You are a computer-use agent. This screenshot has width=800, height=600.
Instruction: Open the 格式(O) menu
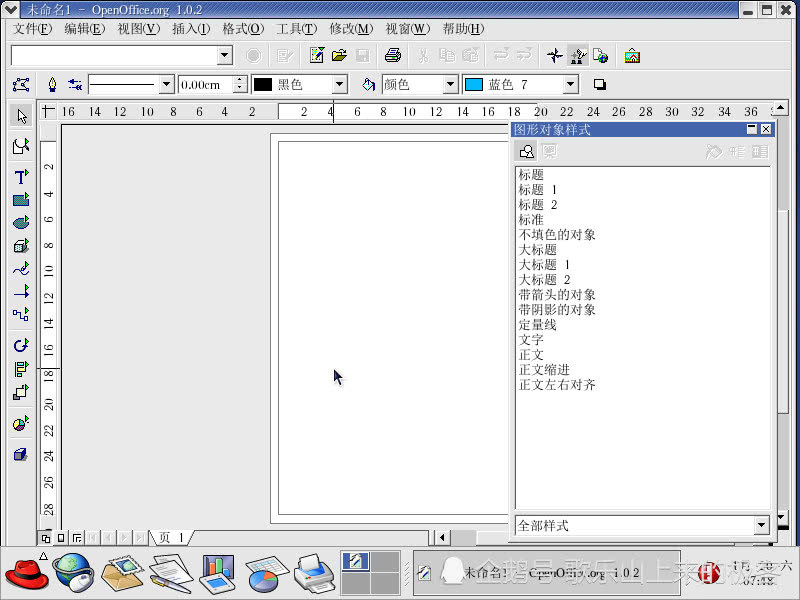coord(243,29)
